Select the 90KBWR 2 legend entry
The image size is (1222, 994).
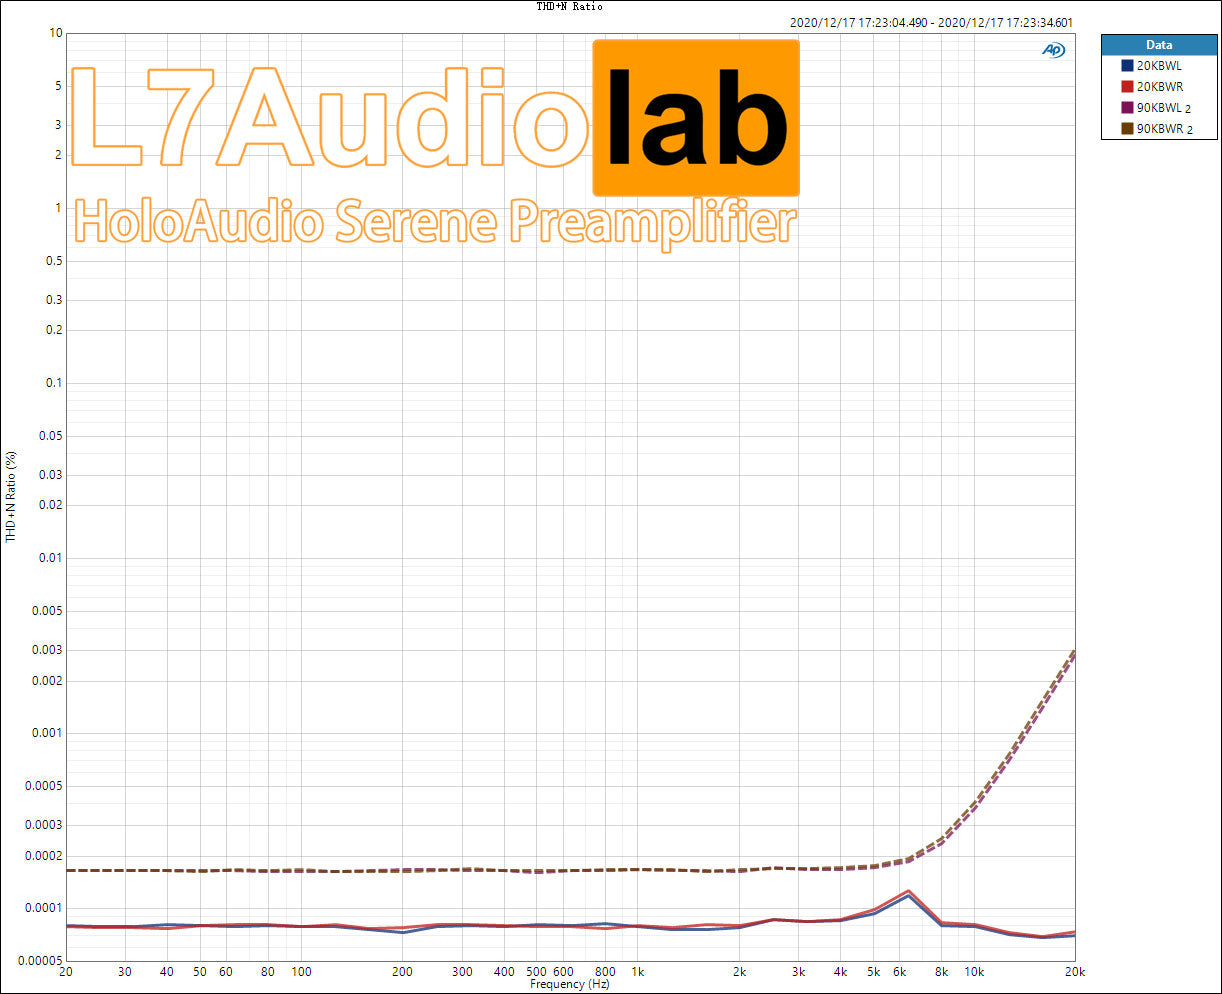pos(1164,129)
